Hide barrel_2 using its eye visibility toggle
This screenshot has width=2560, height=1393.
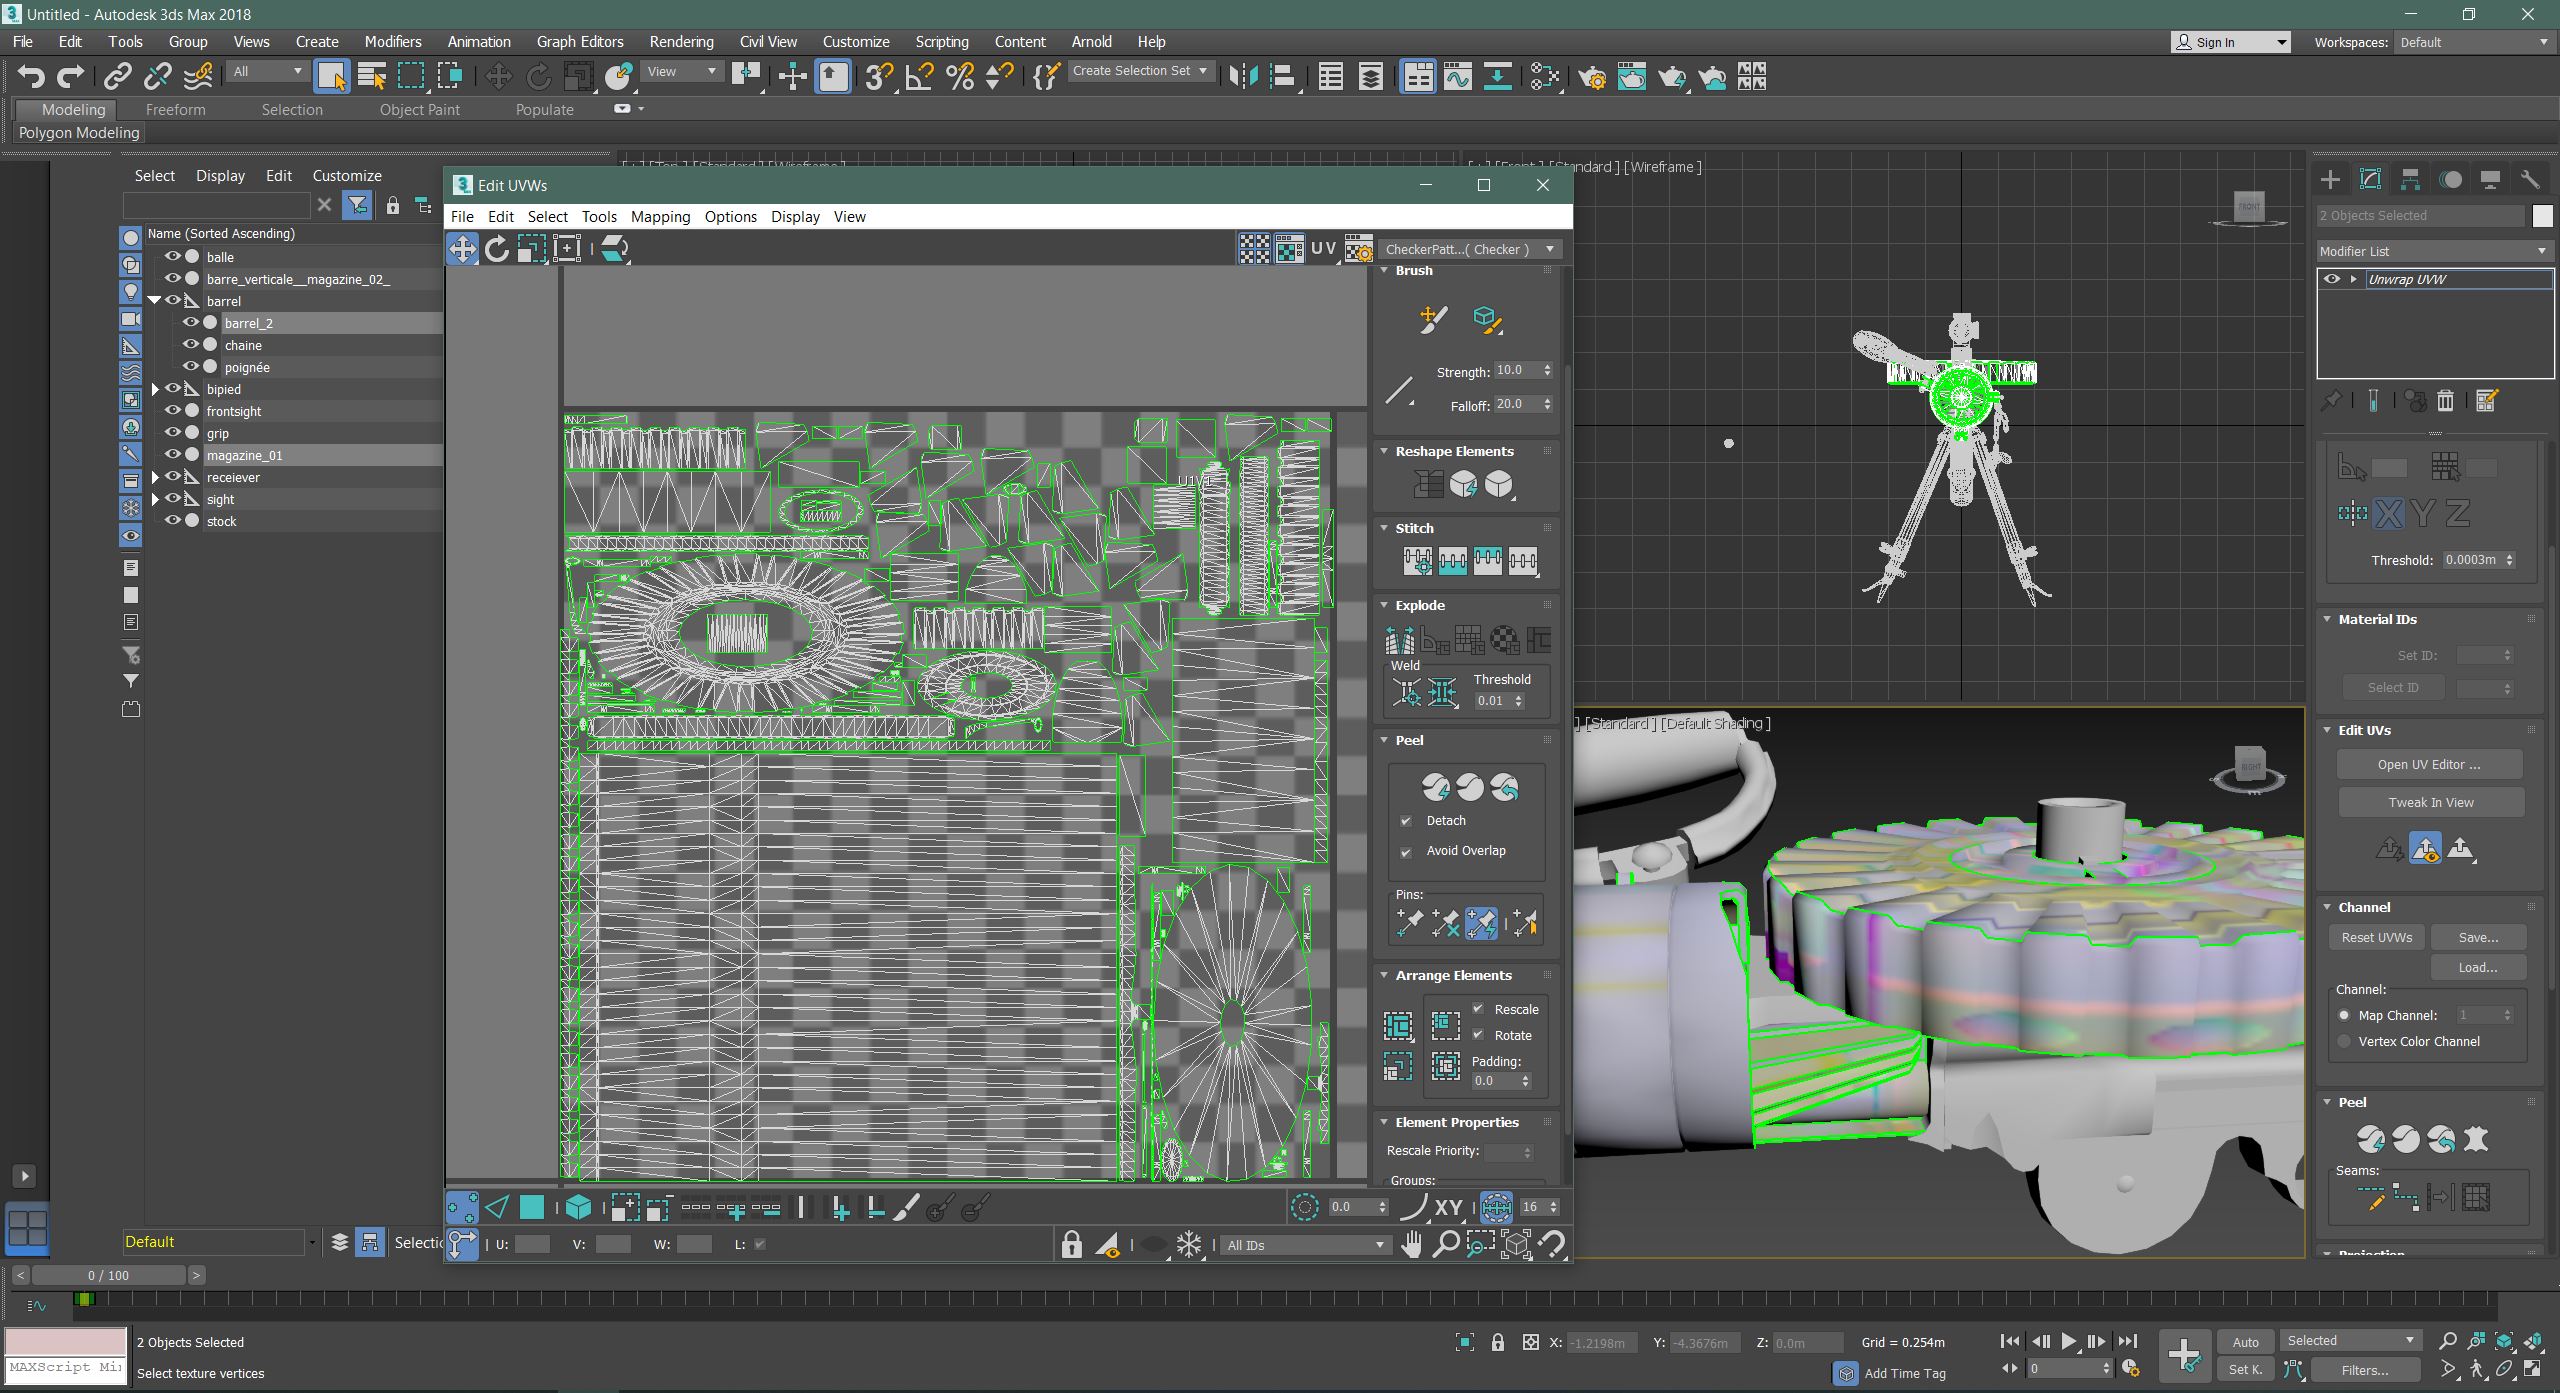(x=191, y=322)
